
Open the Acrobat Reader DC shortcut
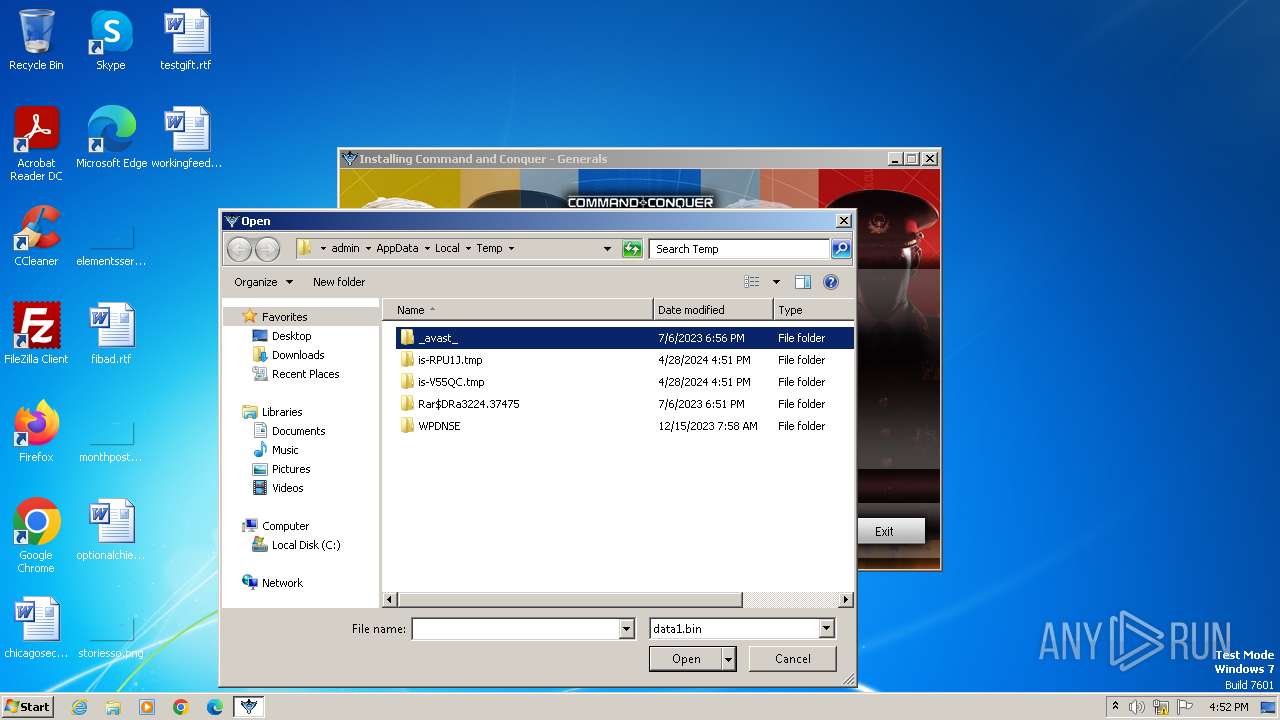tap(36, 144)
